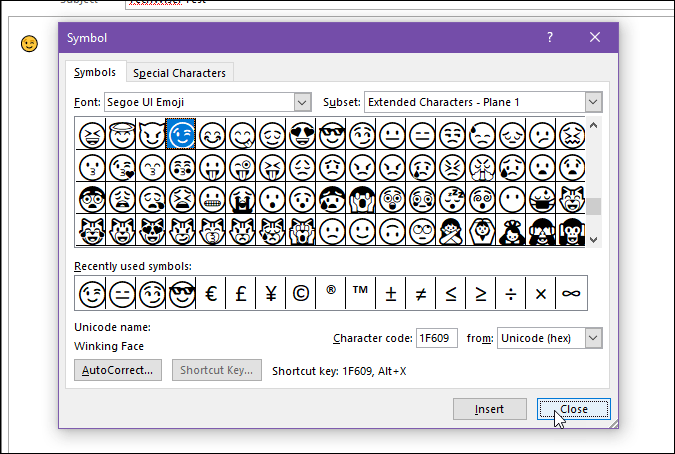Pick the smiling face with halo emoji
Image resolution: width=675 pixels, height=454 pixels.
(121, 134)
